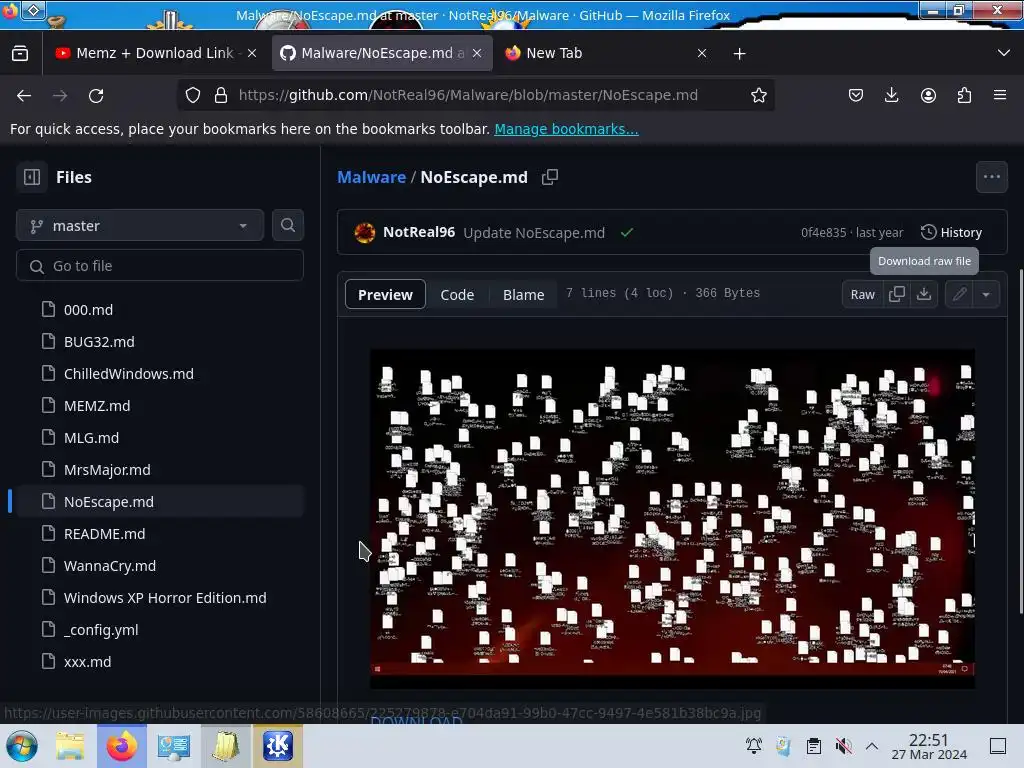Open MEMZ.md in the file tree
Image resolution: width=1024 pixels, height=768 pixels.
tap(160, 406)
